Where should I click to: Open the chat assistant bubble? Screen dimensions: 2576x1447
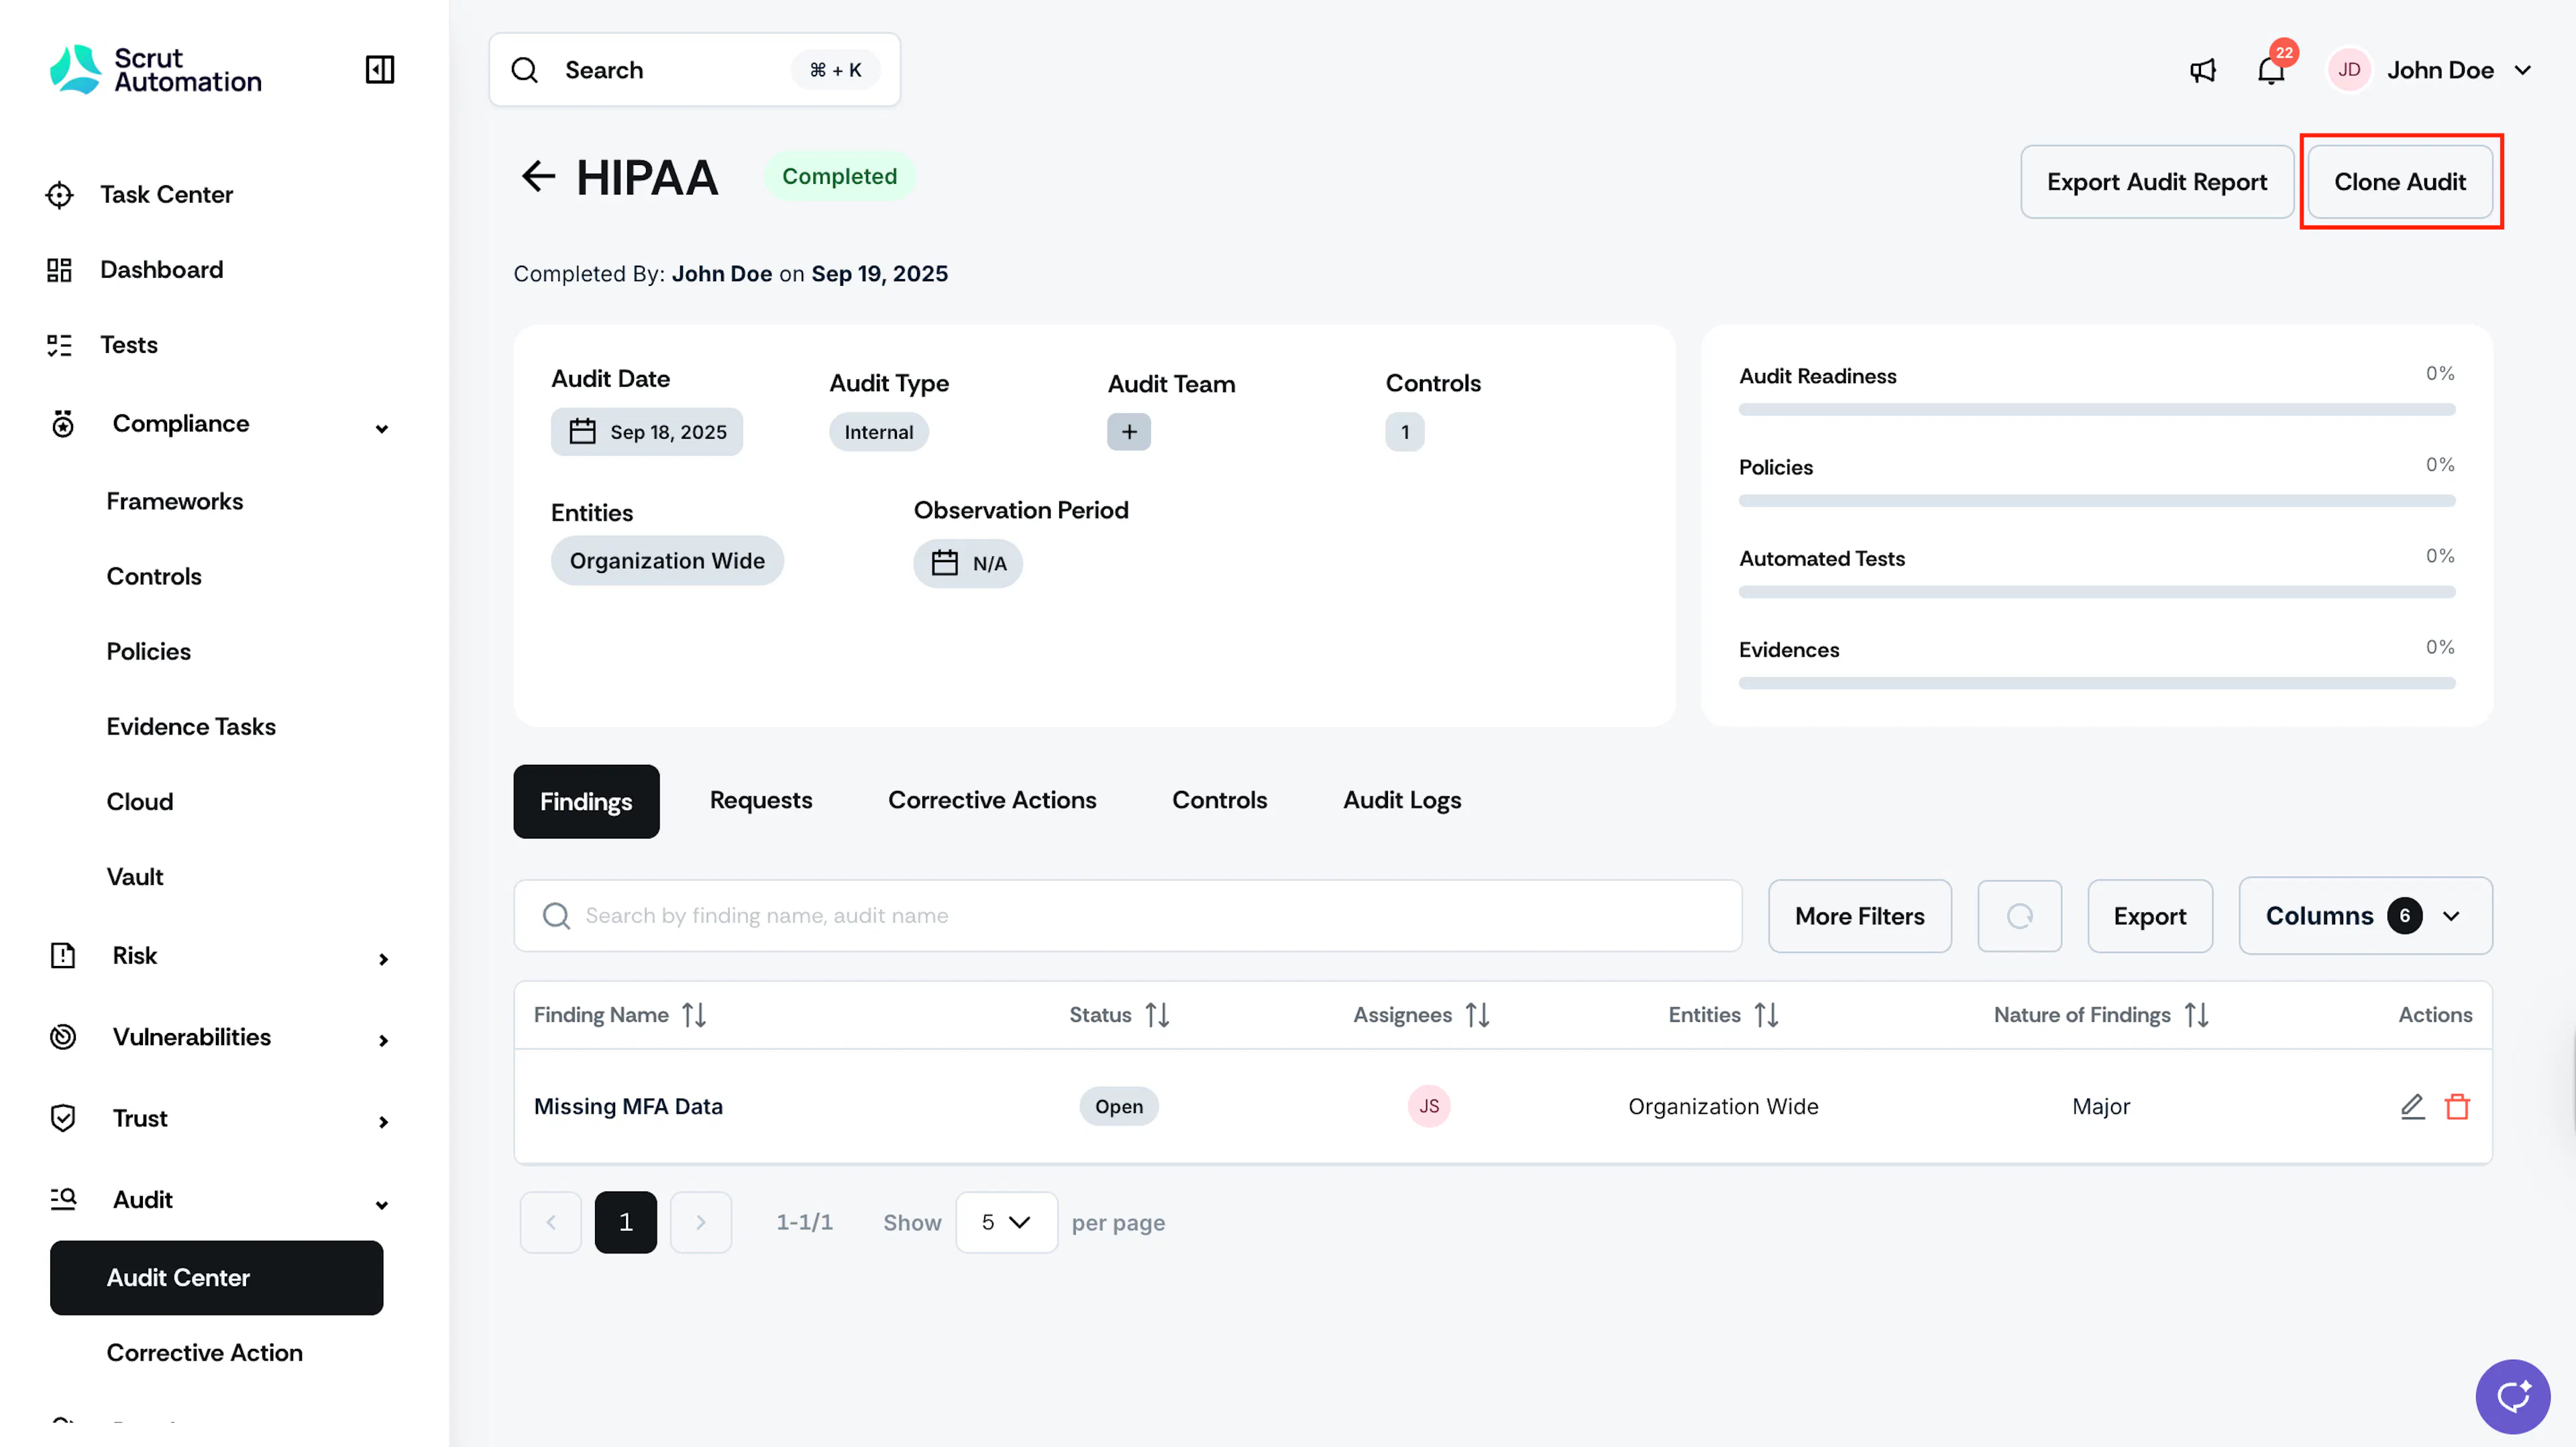[2513, 1396]
